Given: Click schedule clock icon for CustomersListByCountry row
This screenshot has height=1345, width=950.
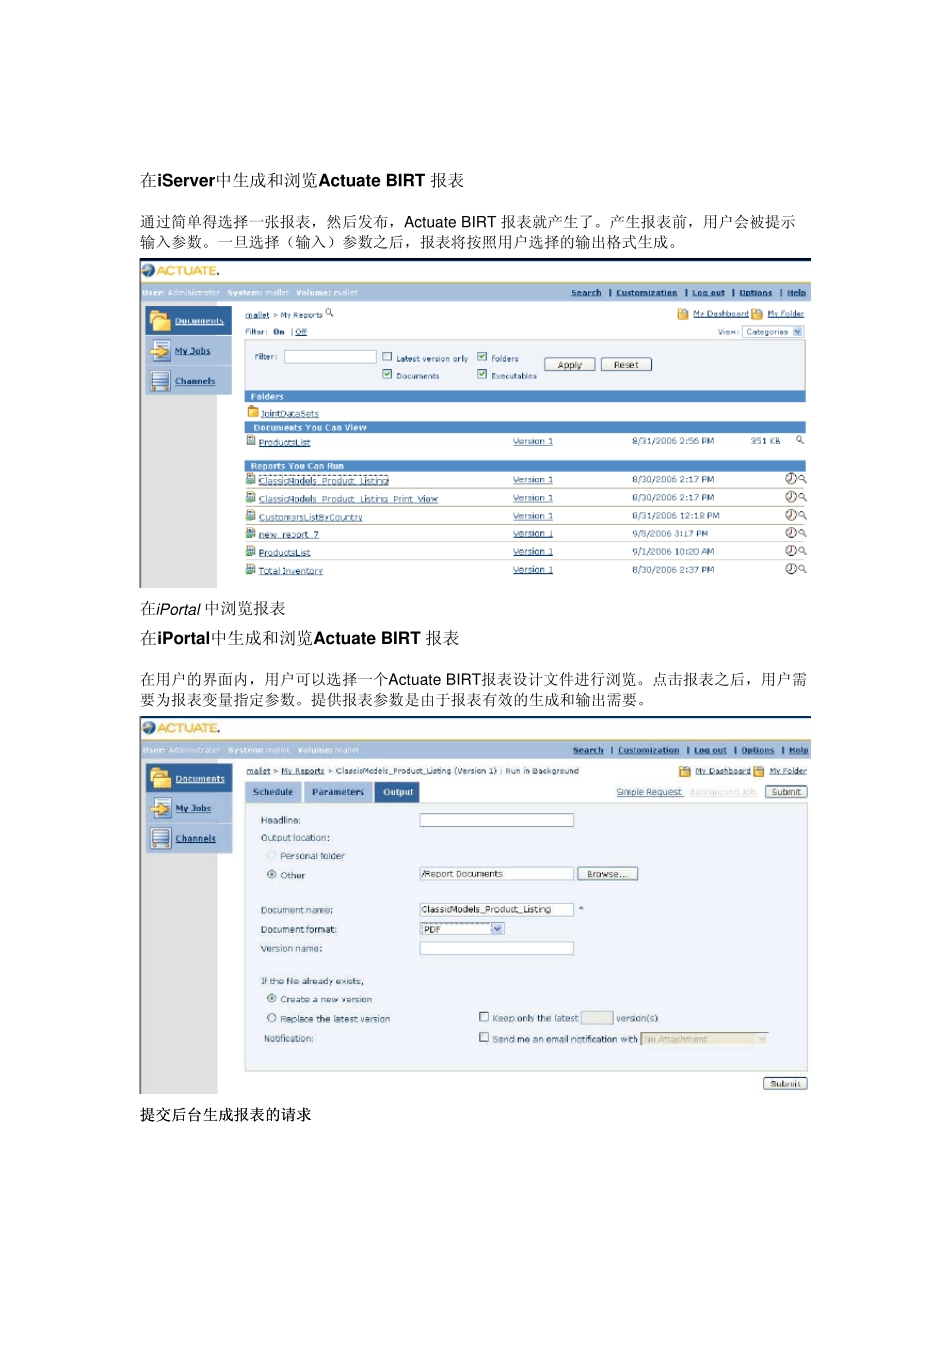Looking at the screenshot, I should (790, 515).
